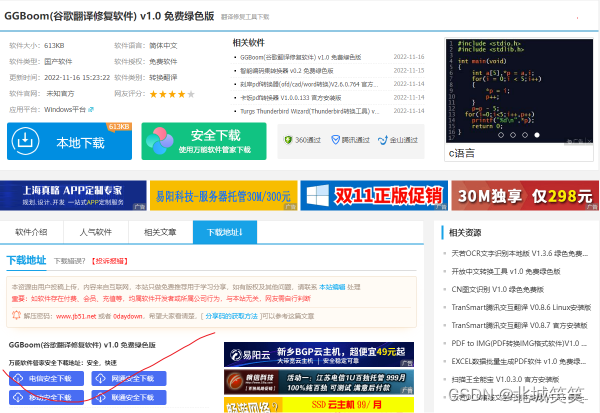This screenshot has width=600, height=413.
Task: Open 开放中文转换工具 v1.0 resource
Action: tap(506, 271)
